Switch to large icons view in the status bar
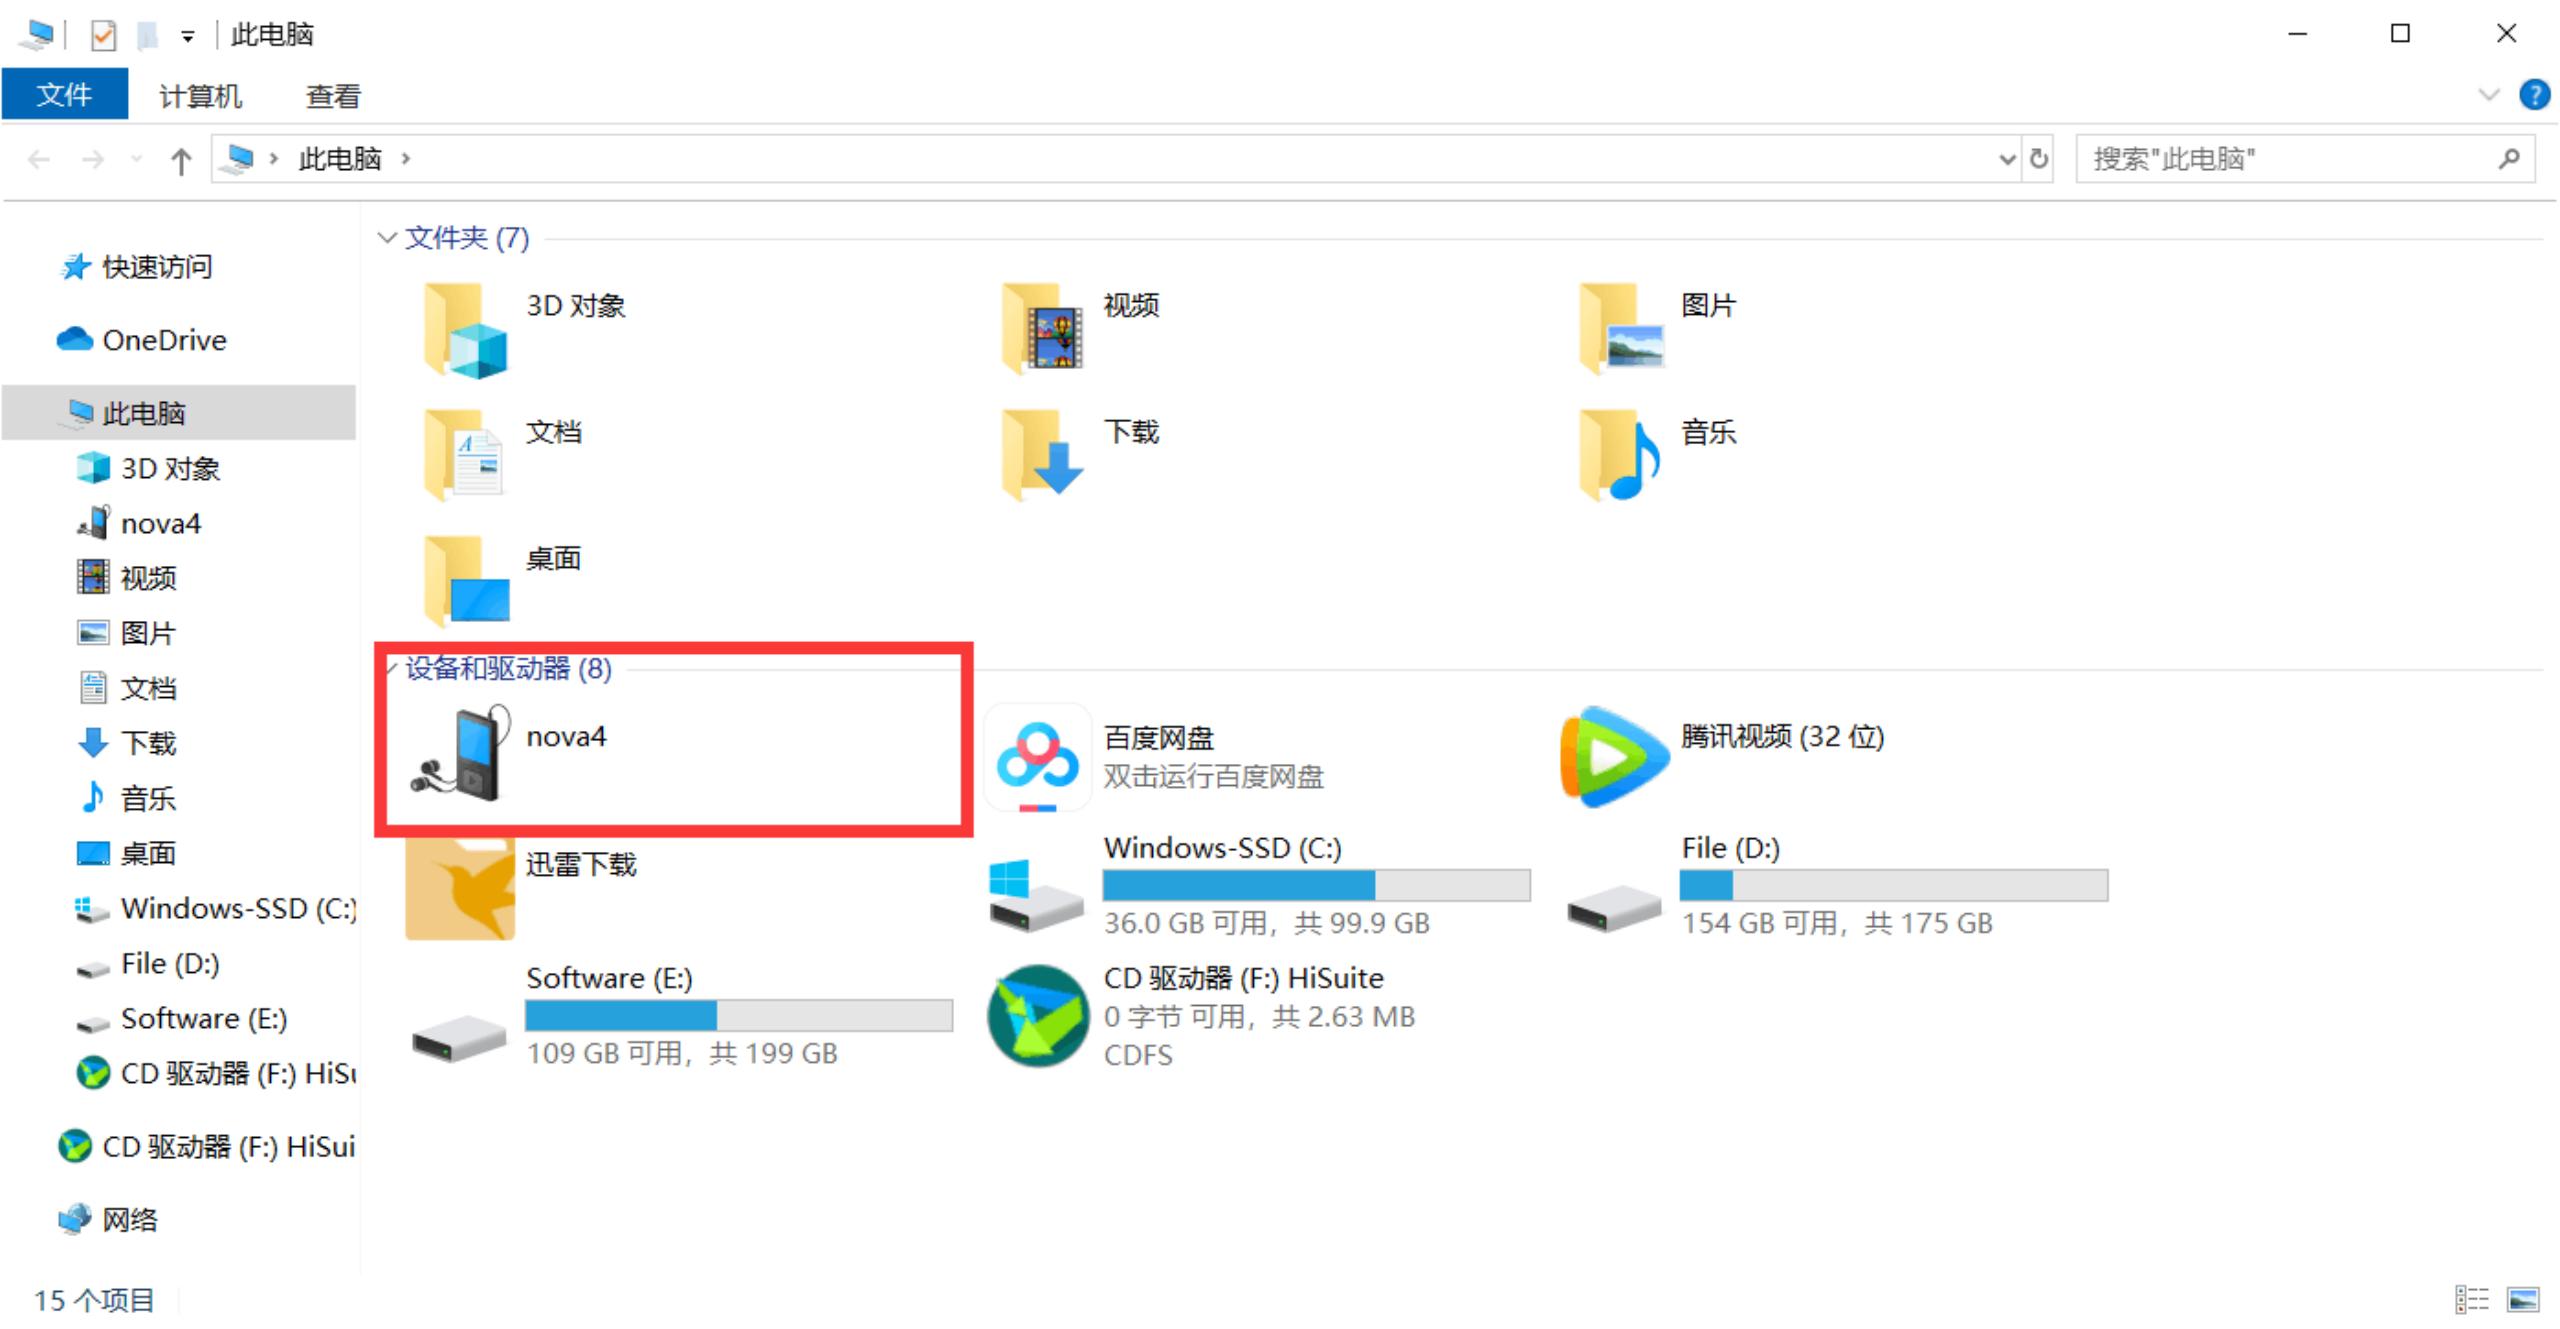The width and height of the screenshot is (2560, 1329). [x=2522, y=1299]
